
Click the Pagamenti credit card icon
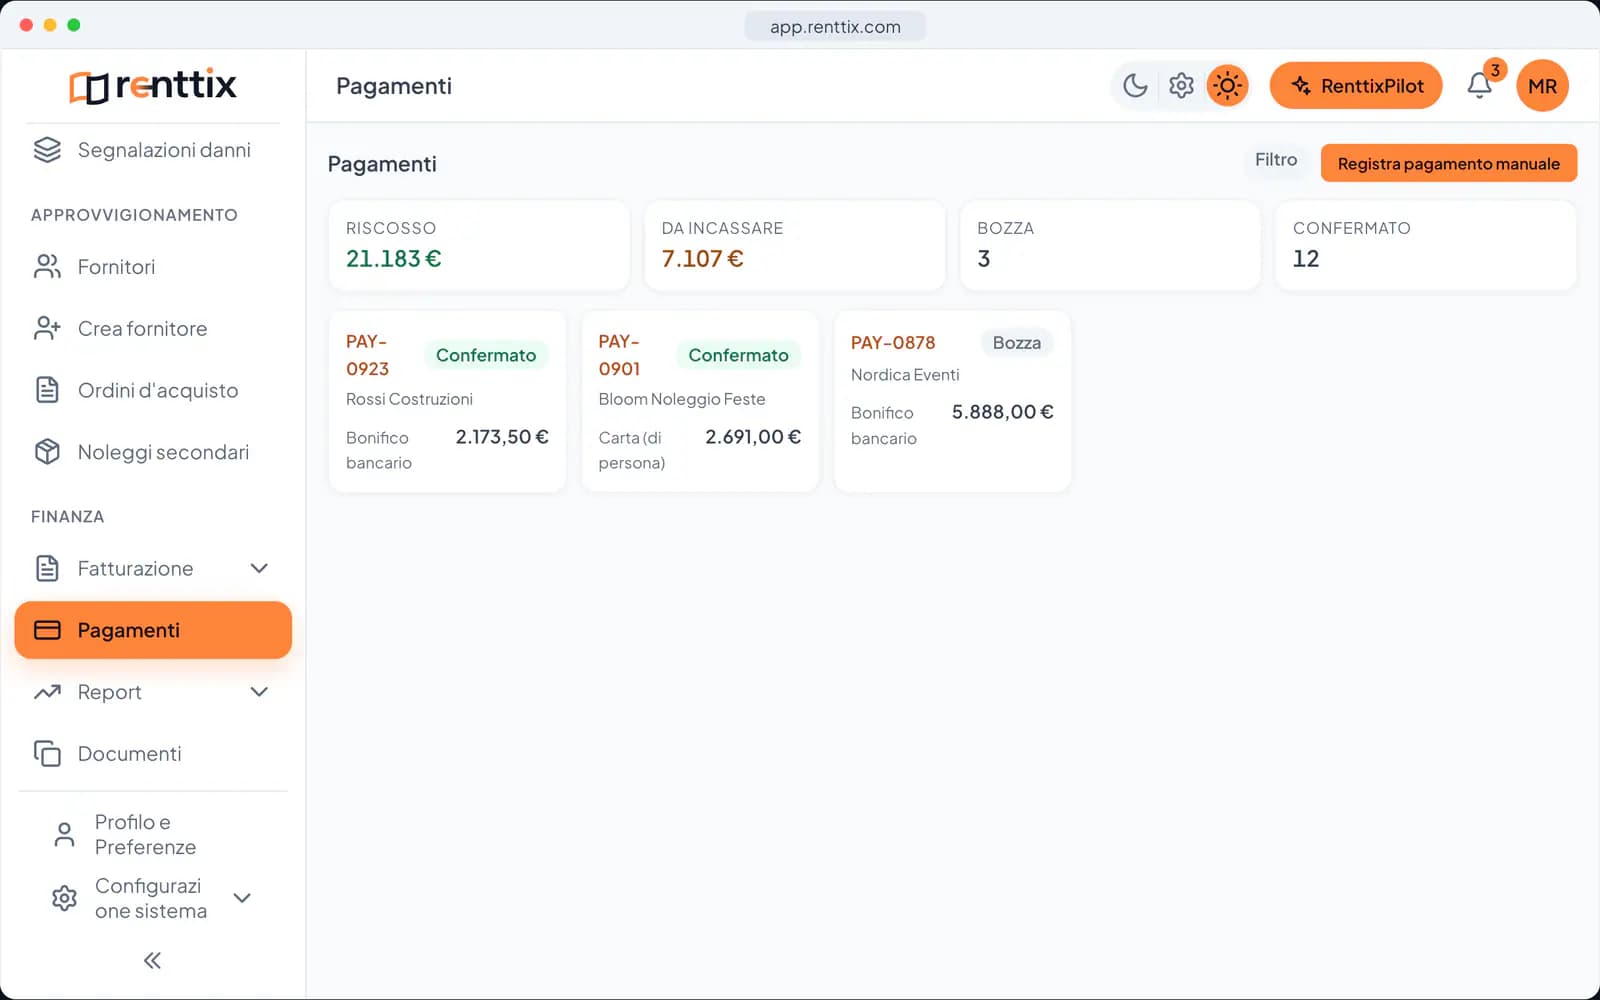(x=47, y=630)
